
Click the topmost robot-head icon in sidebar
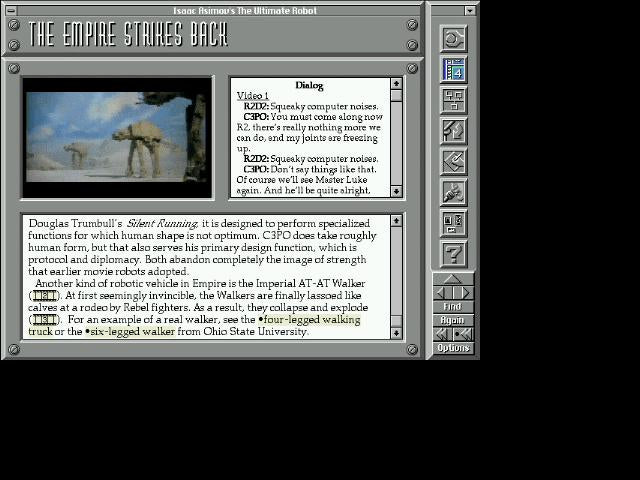point(453,39)
